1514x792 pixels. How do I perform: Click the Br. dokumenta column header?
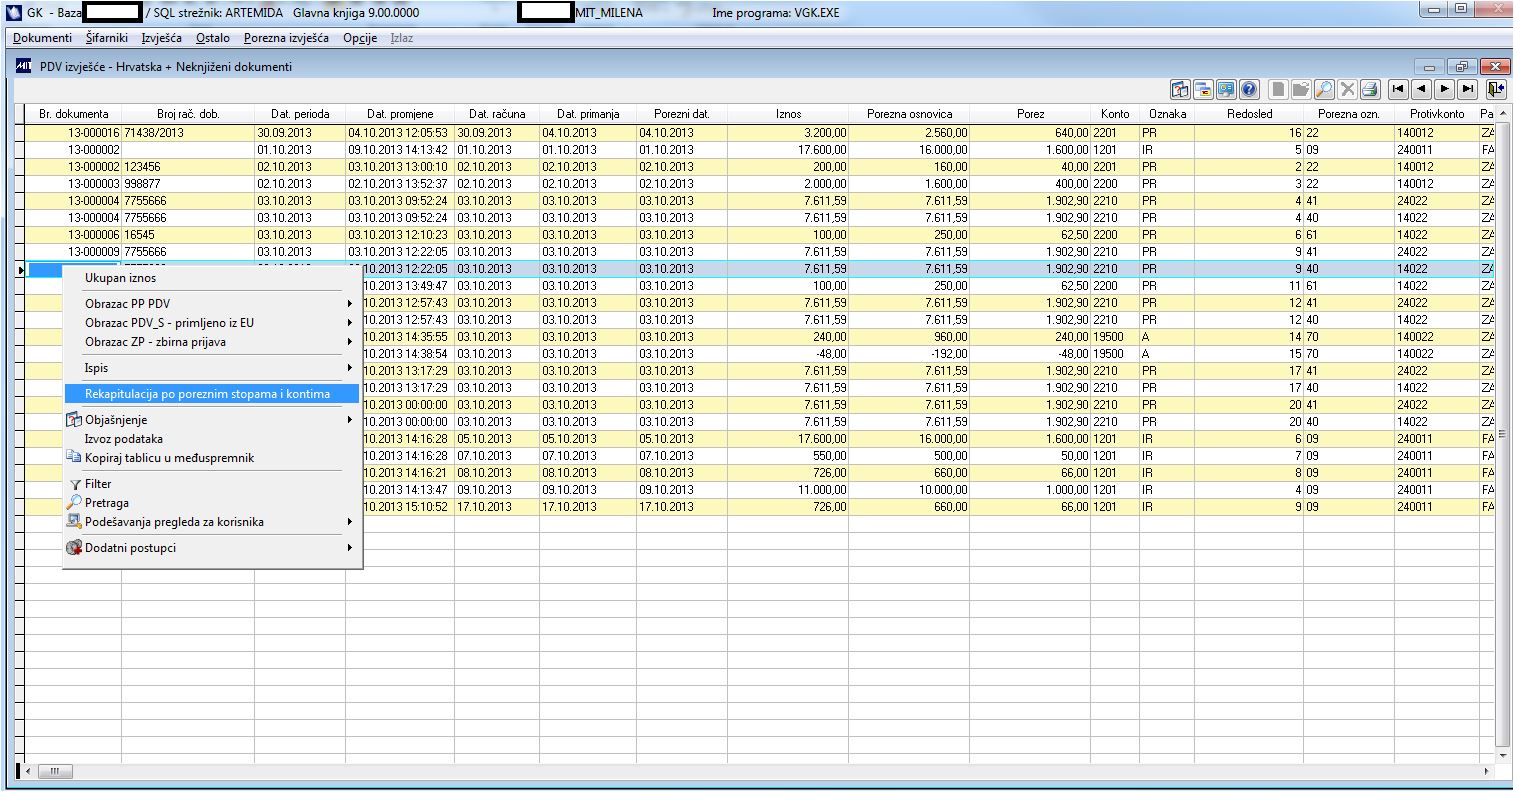point(74,114)
